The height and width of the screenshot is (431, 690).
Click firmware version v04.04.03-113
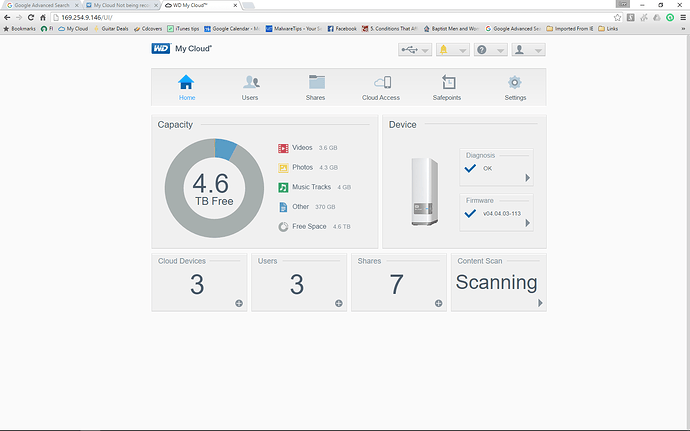pyautogui.click(x=502, y=214)
